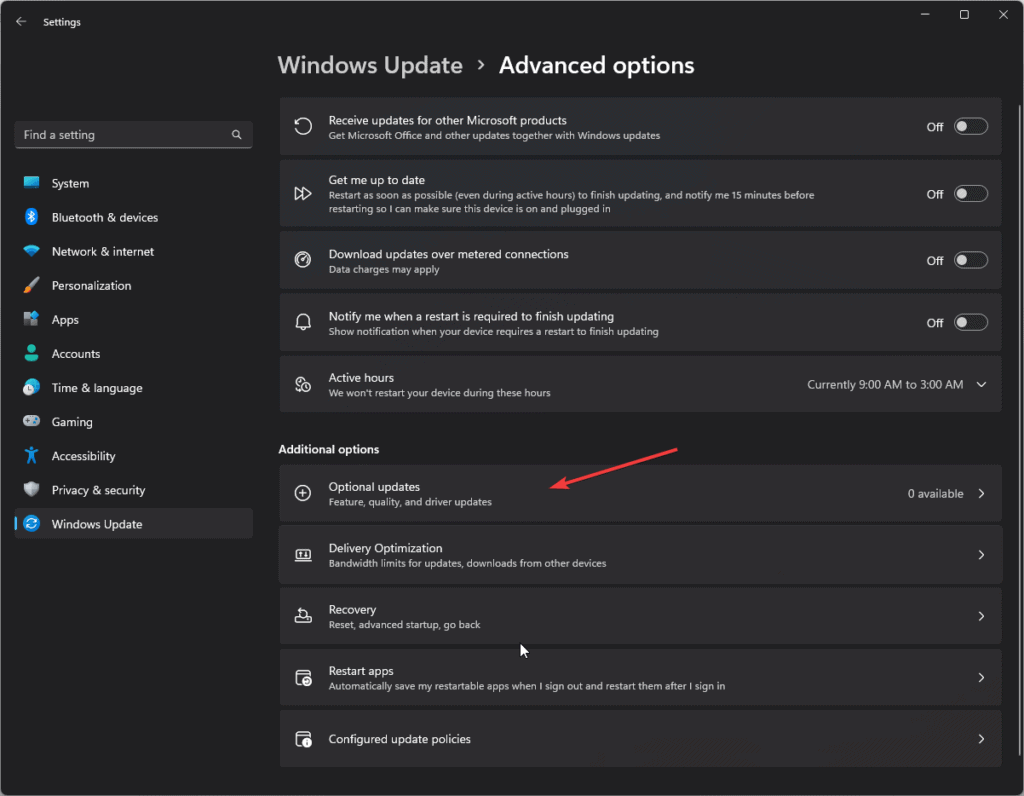1024x796 pixels.
Task: Click the plus-circle icon for Optional updates
Action: pos(303,493)
